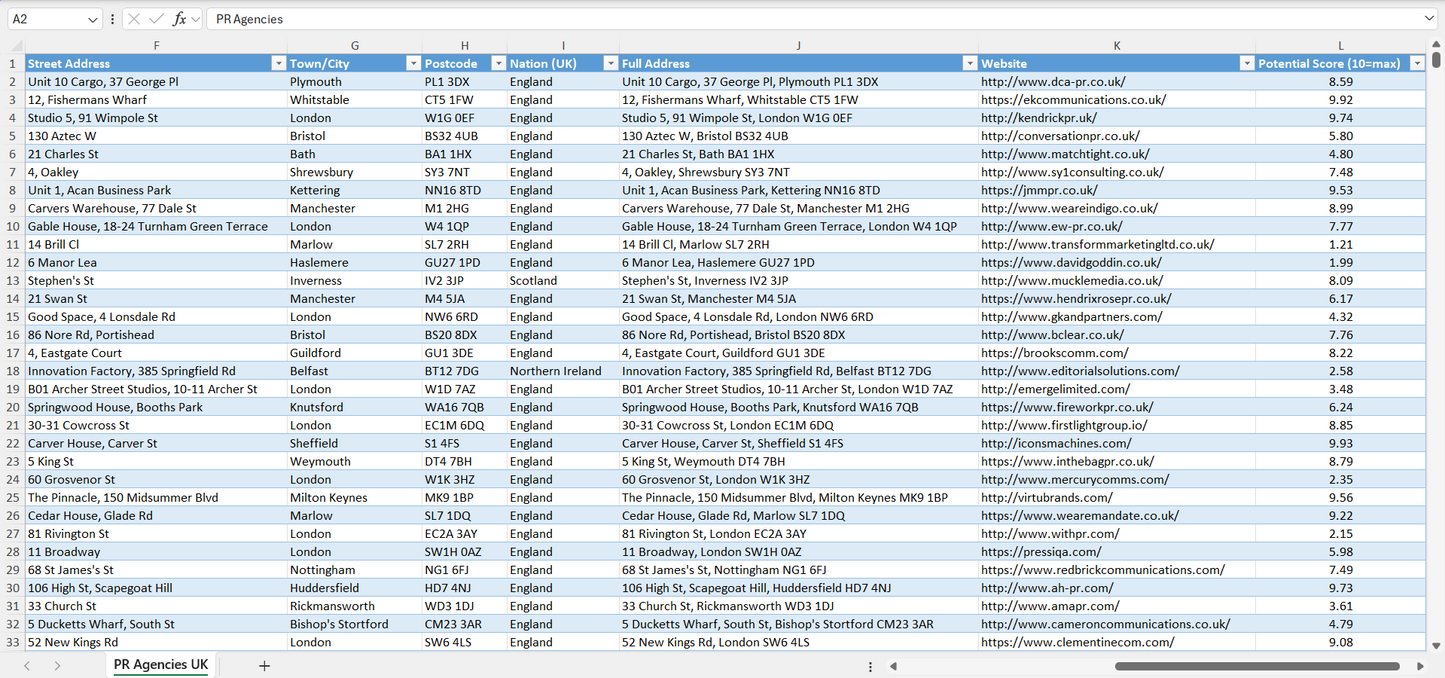Image resolution: width=1445 pixels, height=678 pixels.
Task: Open the Nation (UK) column filter menu
Action: 611,62
